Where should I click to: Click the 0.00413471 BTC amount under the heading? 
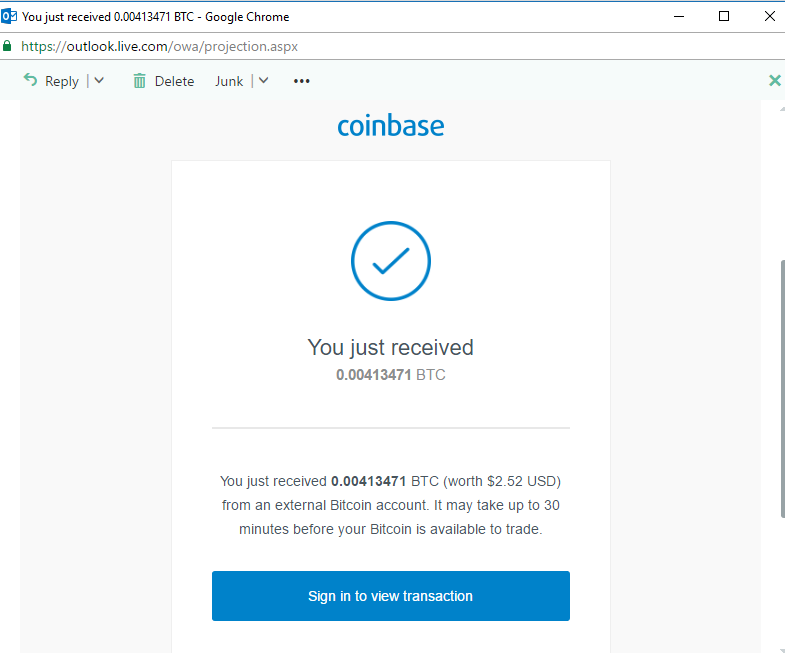pyautogui.click(x=390, y=375)
